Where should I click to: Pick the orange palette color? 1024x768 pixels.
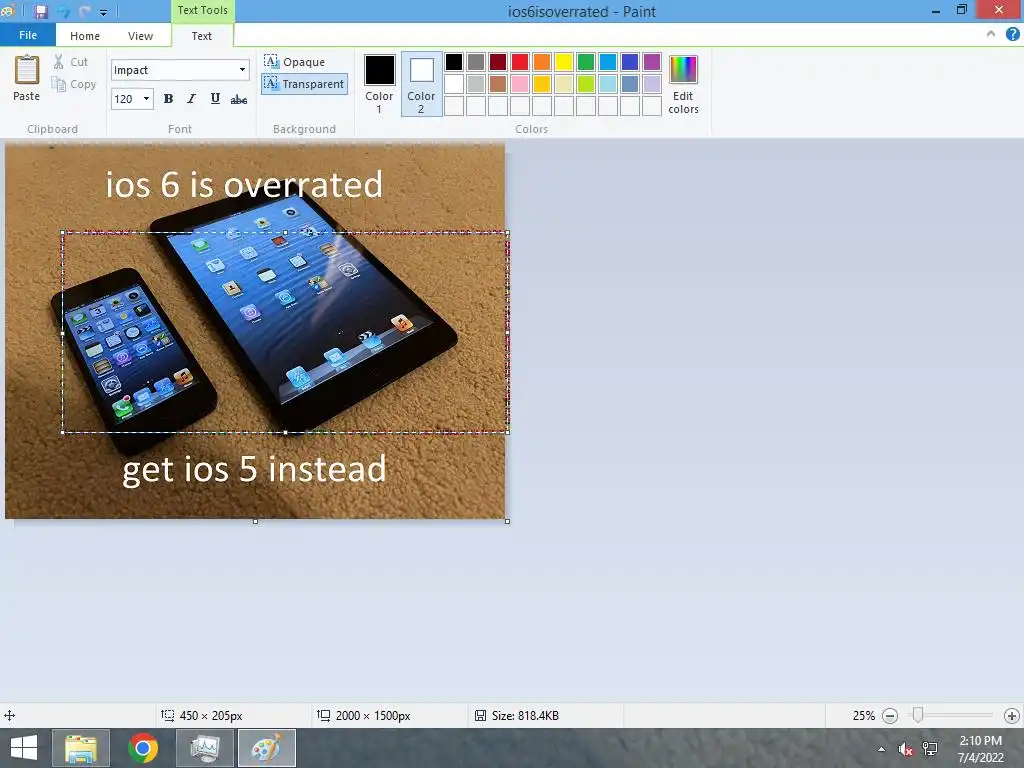click(542, 62)
